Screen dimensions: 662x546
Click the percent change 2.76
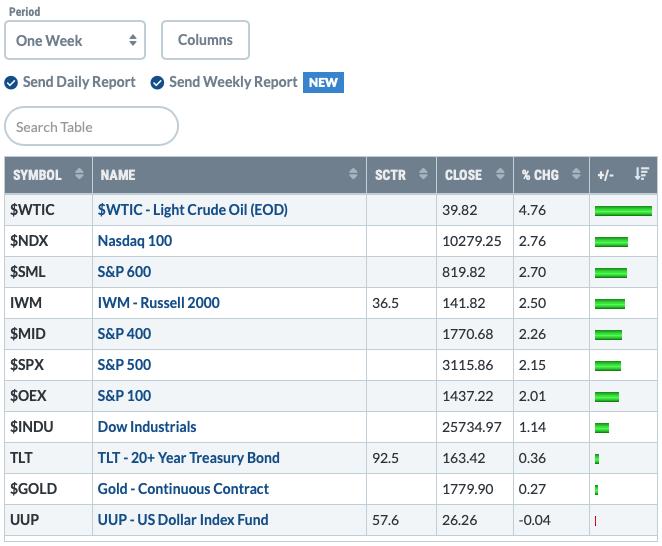click(x=532, y=241)
